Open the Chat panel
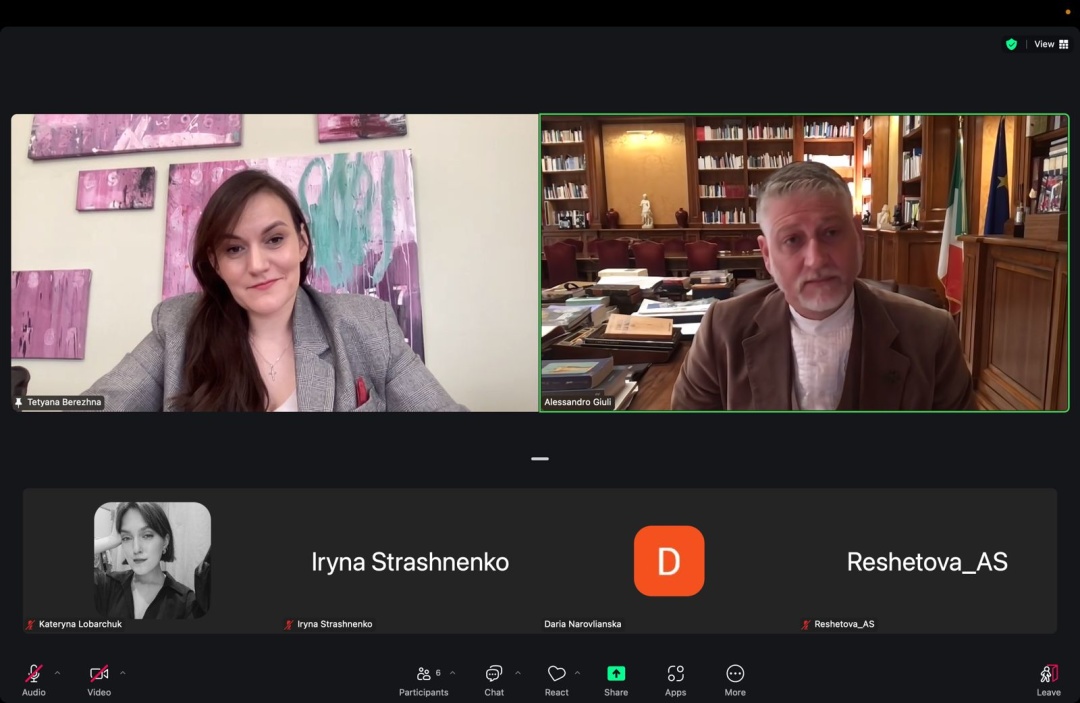The width and height of the screenshot is (1080, 703). [x=494, y=674]
